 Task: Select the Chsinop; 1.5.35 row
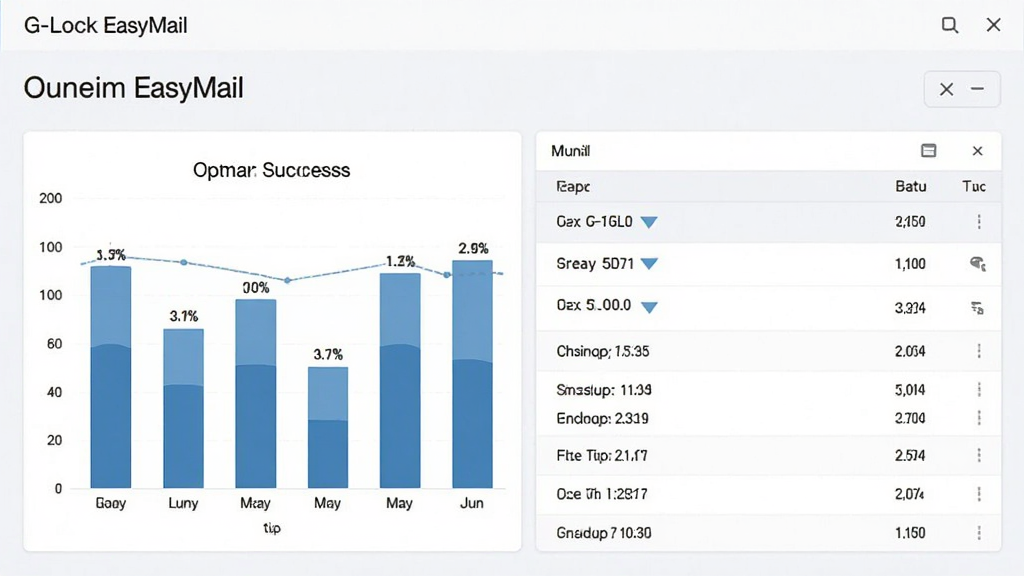(769, 351)
